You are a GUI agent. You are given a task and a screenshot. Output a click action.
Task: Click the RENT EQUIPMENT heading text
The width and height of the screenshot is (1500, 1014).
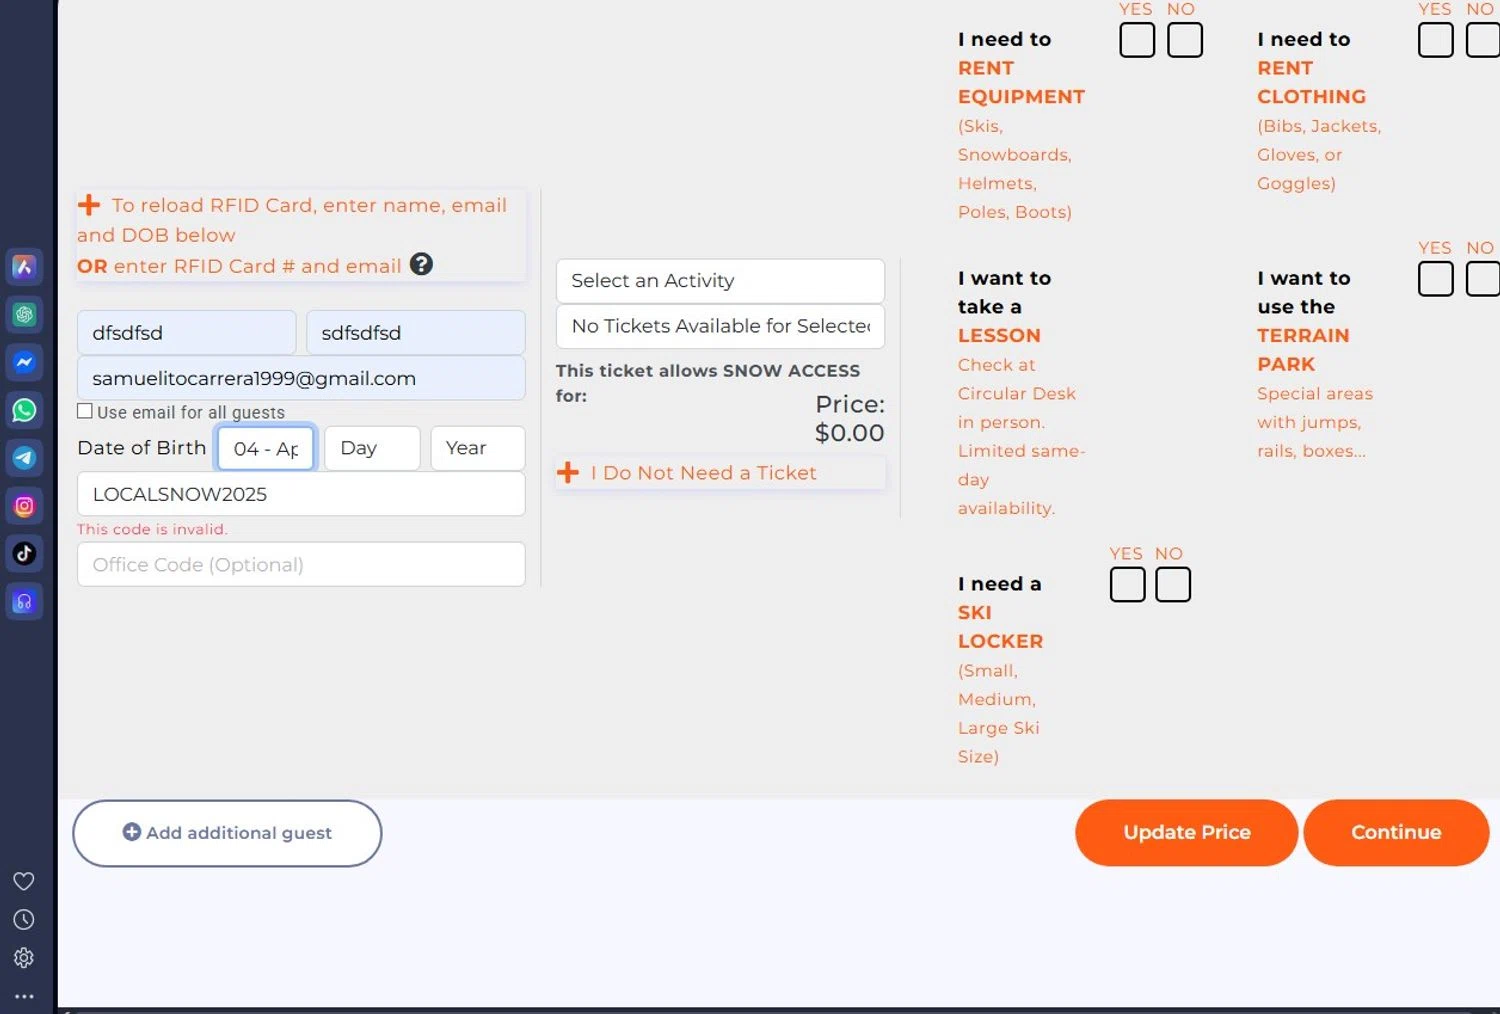[1021, 82]
